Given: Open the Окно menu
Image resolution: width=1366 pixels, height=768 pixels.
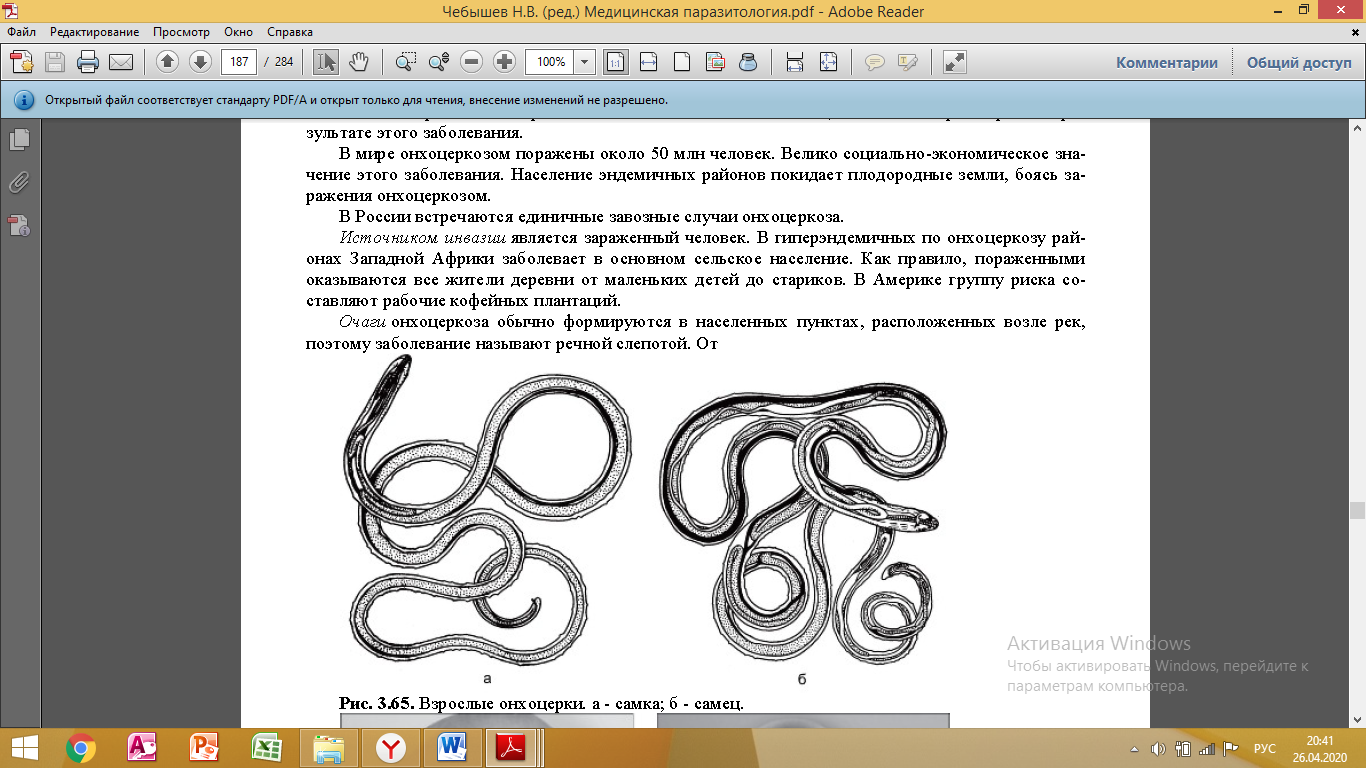Looking at the screenshot, I should click(238, 32).
